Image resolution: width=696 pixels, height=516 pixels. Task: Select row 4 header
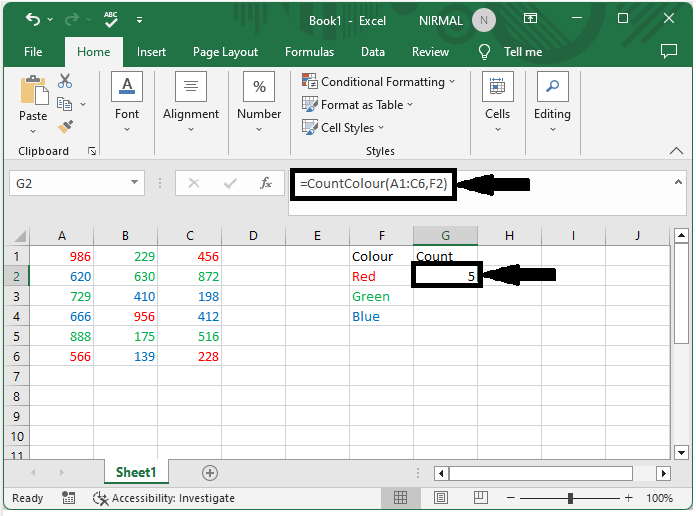16,316
